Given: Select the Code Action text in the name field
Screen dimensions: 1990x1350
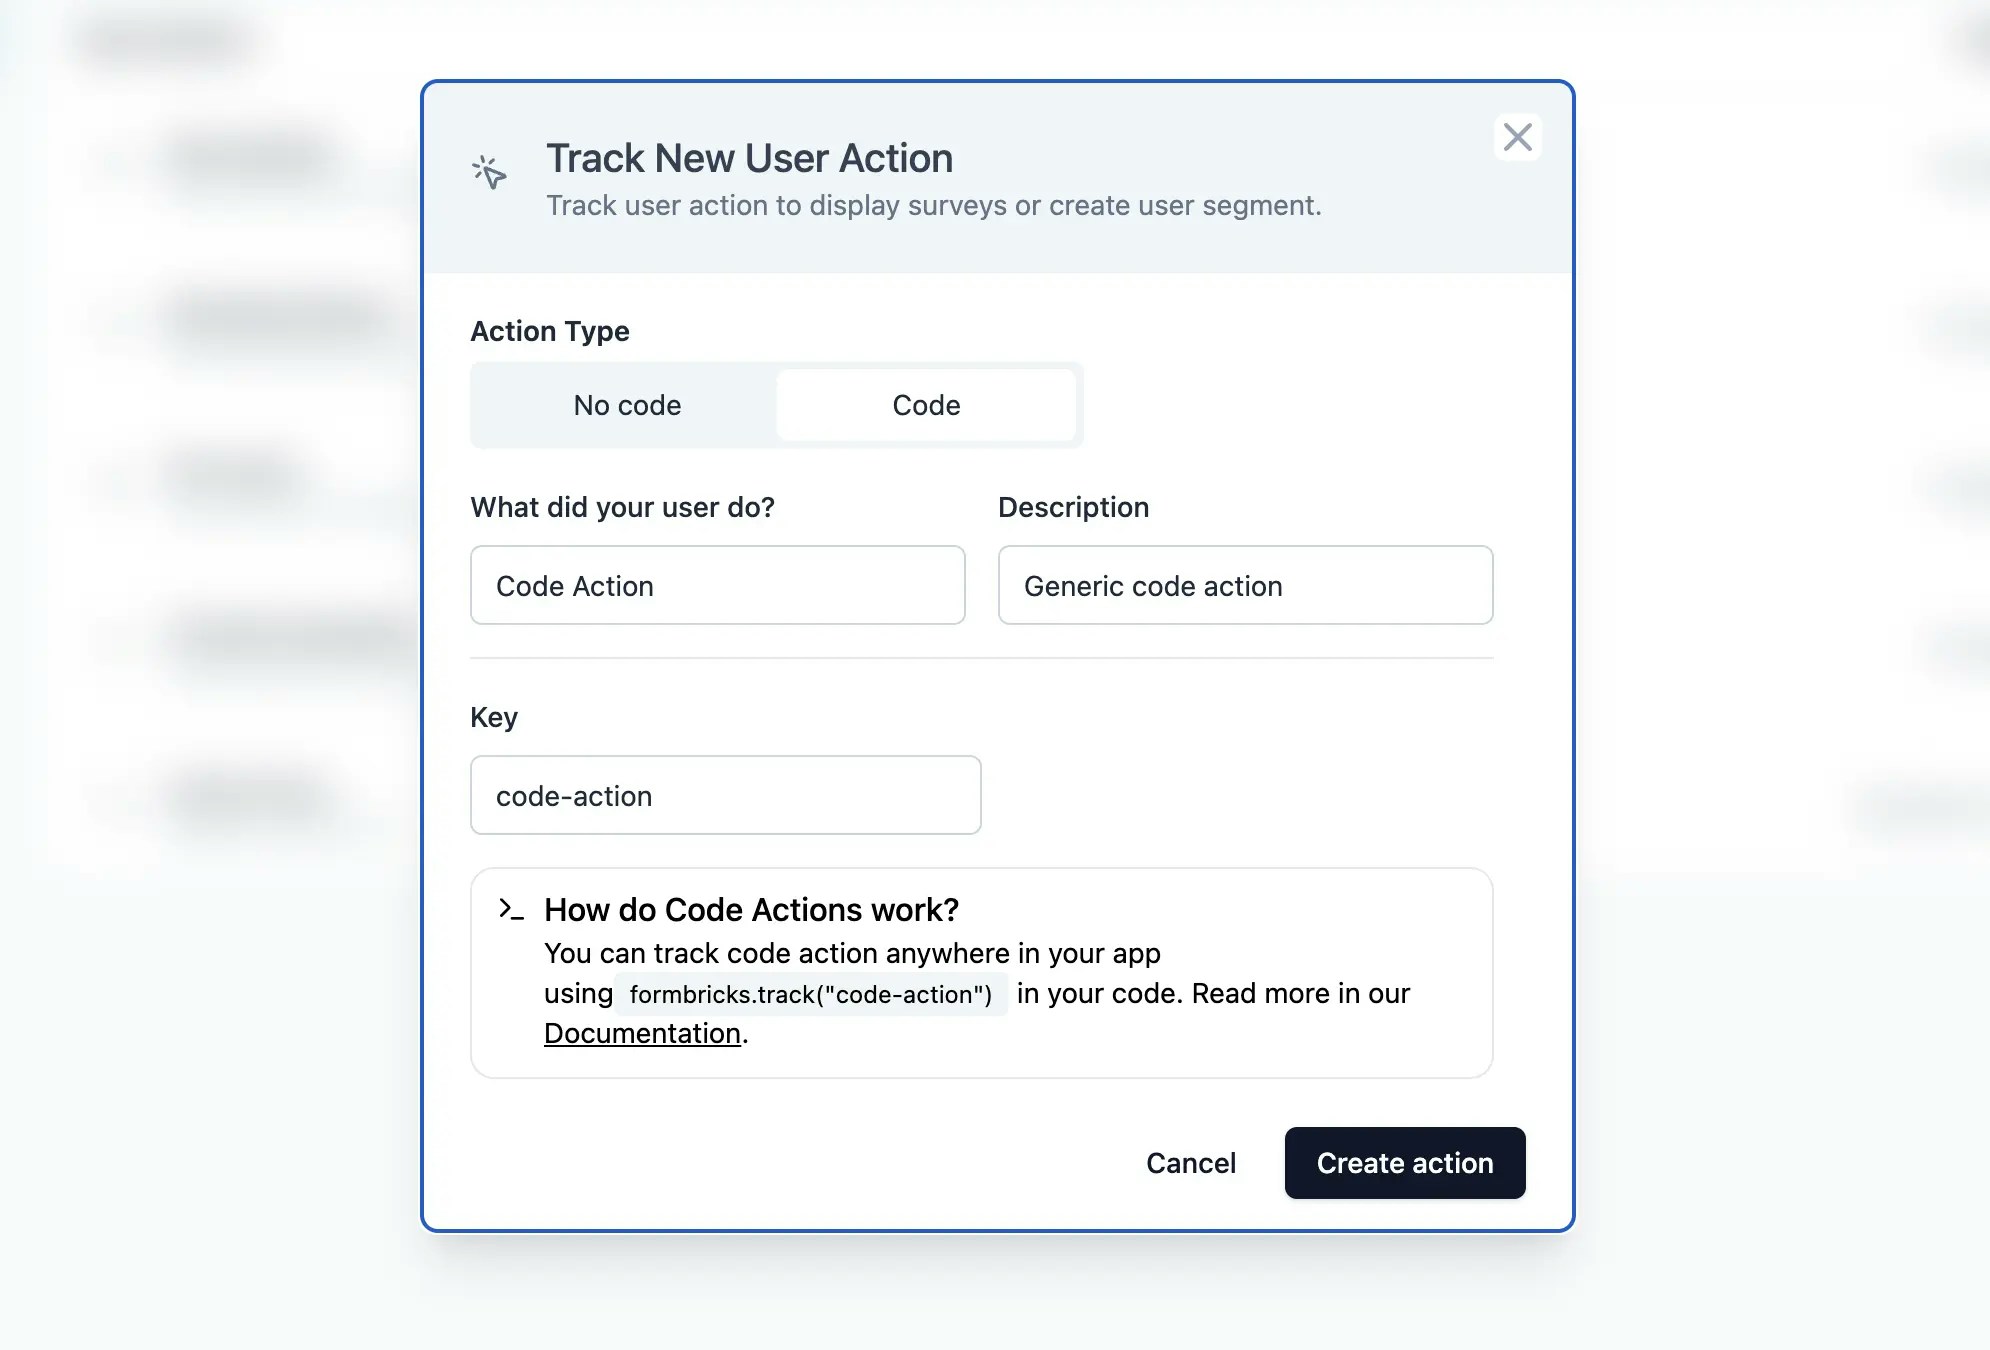Looking at the screenshot, I should [573, 586].
